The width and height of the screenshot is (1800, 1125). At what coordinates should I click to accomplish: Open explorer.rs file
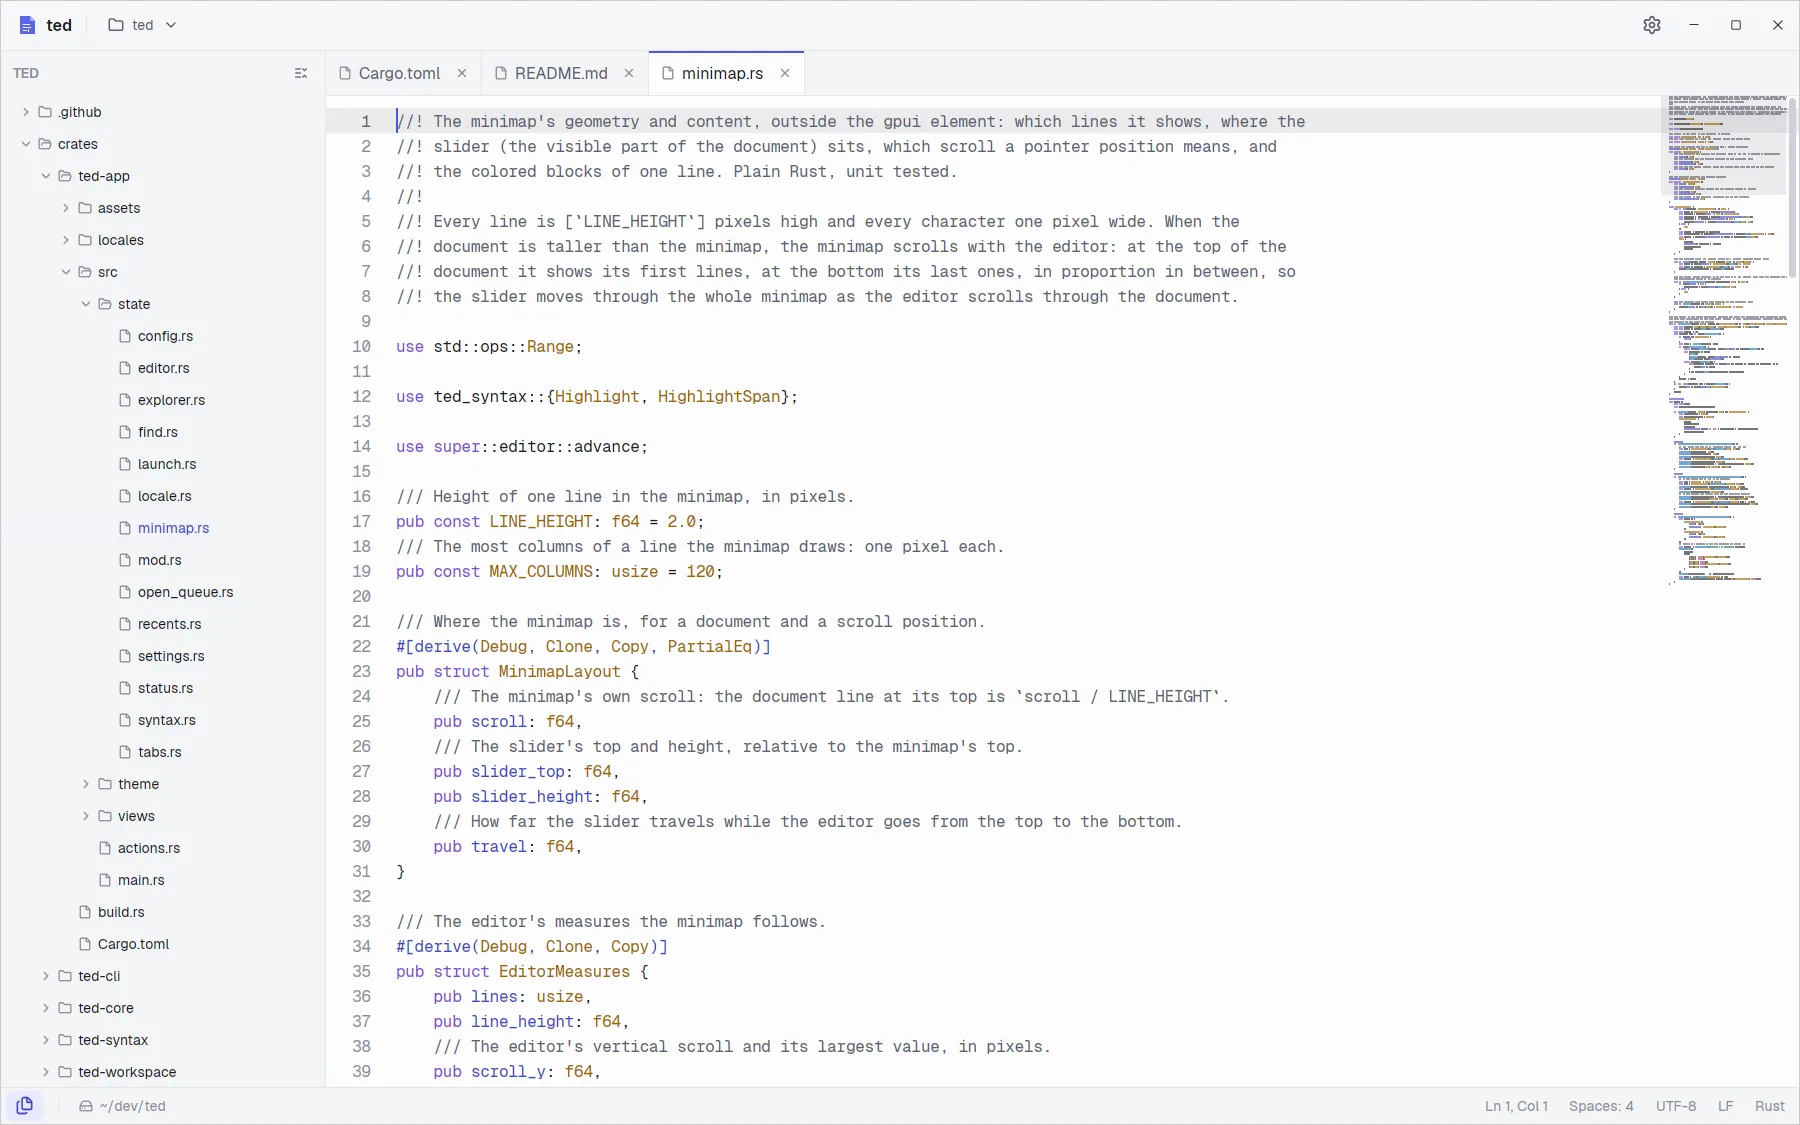[x=163, y=400]
